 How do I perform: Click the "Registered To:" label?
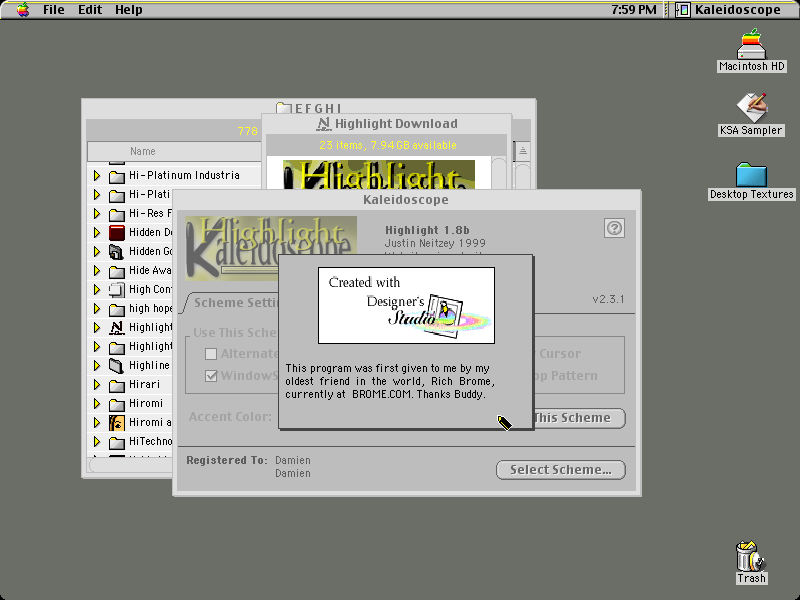(x=227, y=460)
